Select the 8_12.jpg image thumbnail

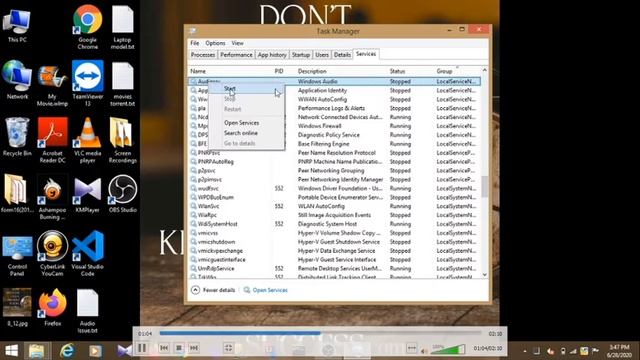coord(17,307)
